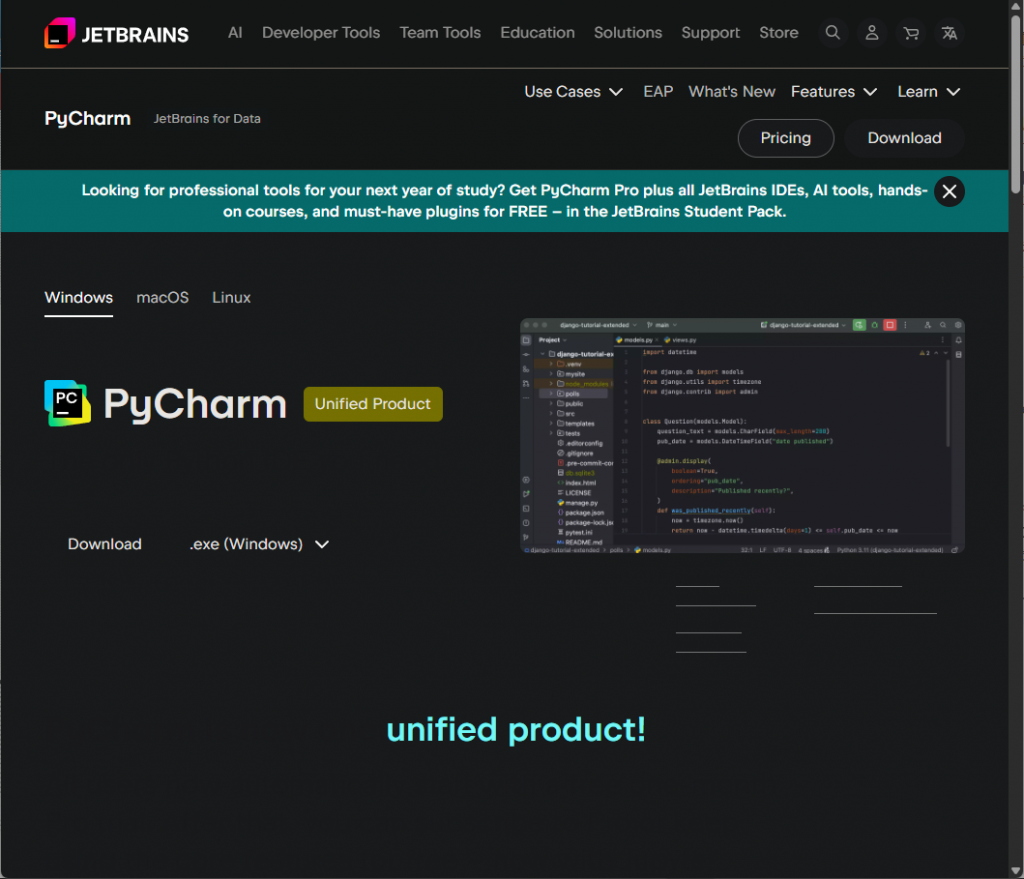Click the scrollbar down arrow
The width and height of the screenshot is (1024, 879).
pos(1016,871)
